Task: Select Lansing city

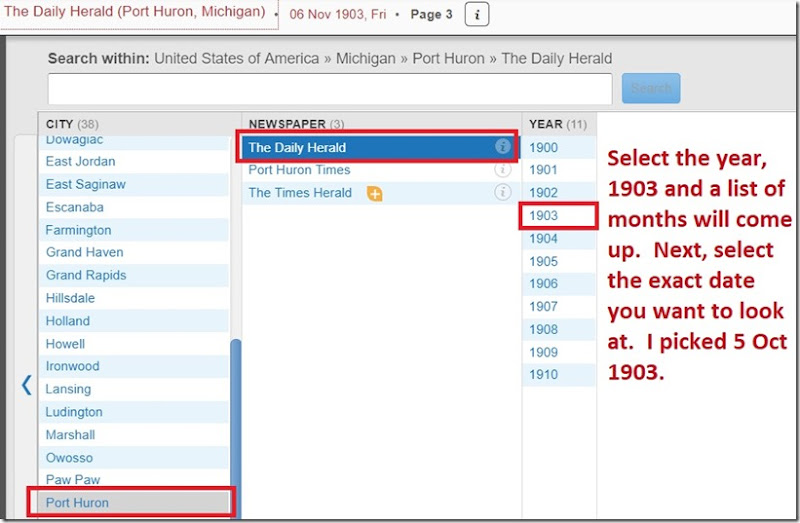Action: click(134, 389)
